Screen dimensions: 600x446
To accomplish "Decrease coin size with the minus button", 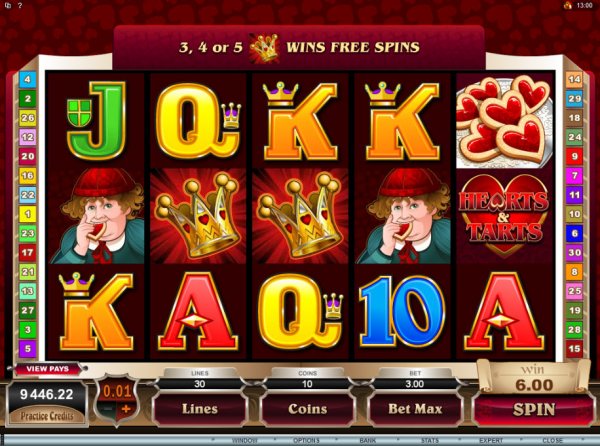I will click(108, 409).
